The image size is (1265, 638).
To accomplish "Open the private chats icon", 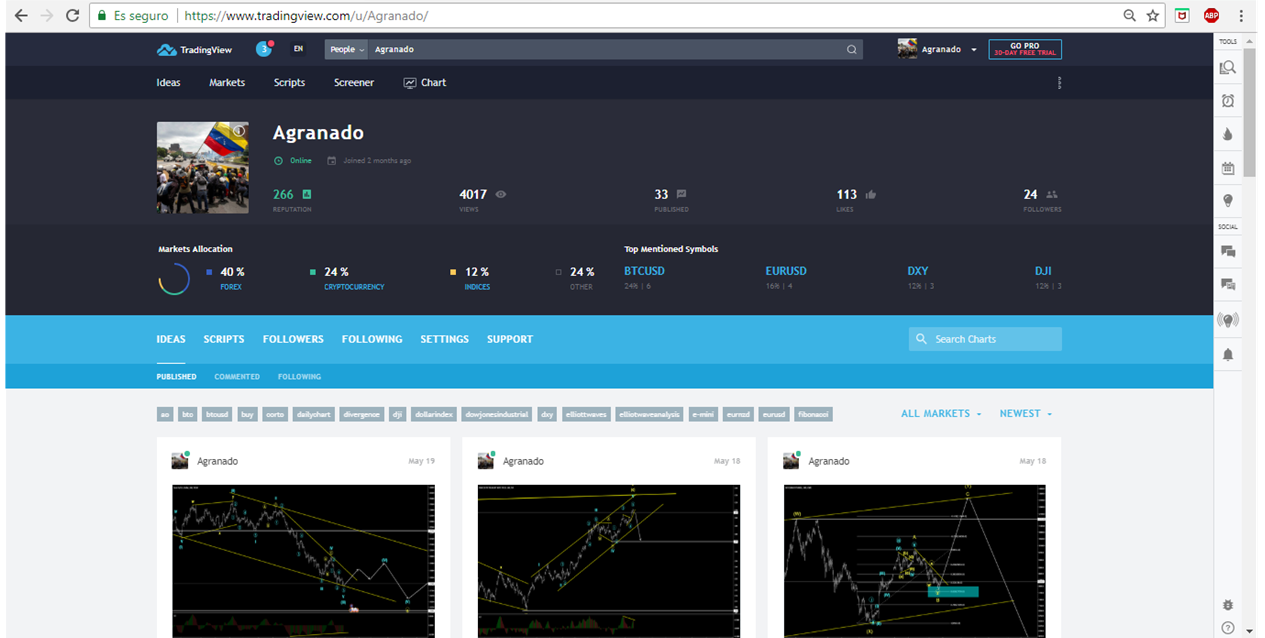I will (x=1228, y=285).
